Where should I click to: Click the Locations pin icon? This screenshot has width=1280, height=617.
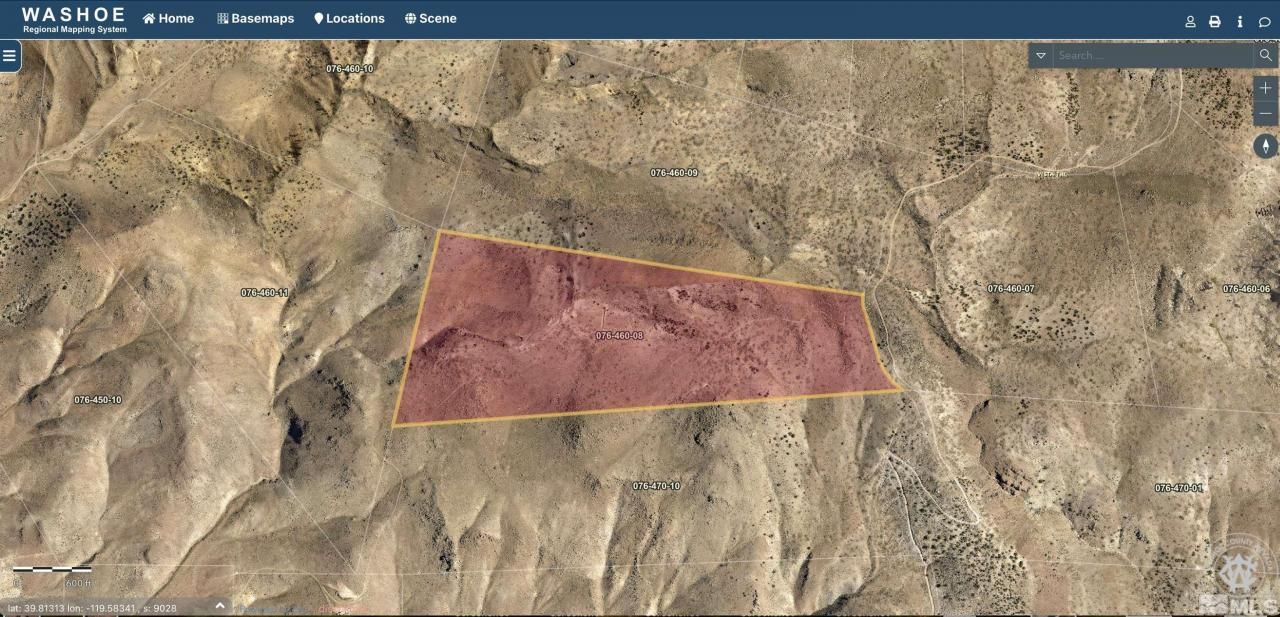[x=318, y=17]
